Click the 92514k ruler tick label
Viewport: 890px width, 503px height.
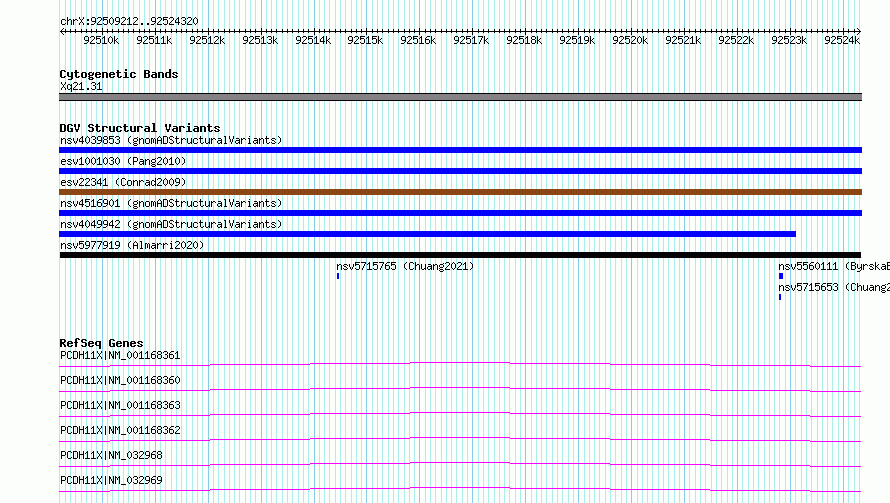[x=313, y=40]
